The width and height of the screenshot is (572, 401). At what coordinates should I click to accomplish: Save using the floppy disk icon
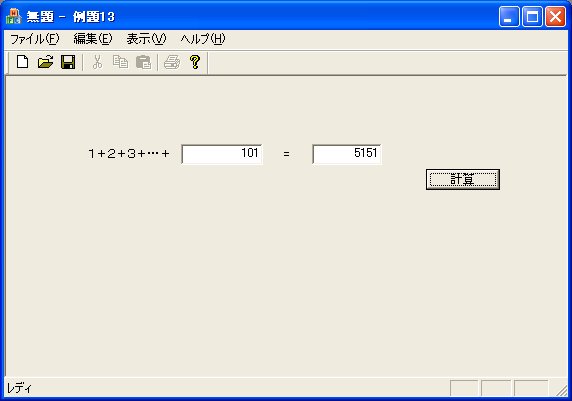(68, 62)
